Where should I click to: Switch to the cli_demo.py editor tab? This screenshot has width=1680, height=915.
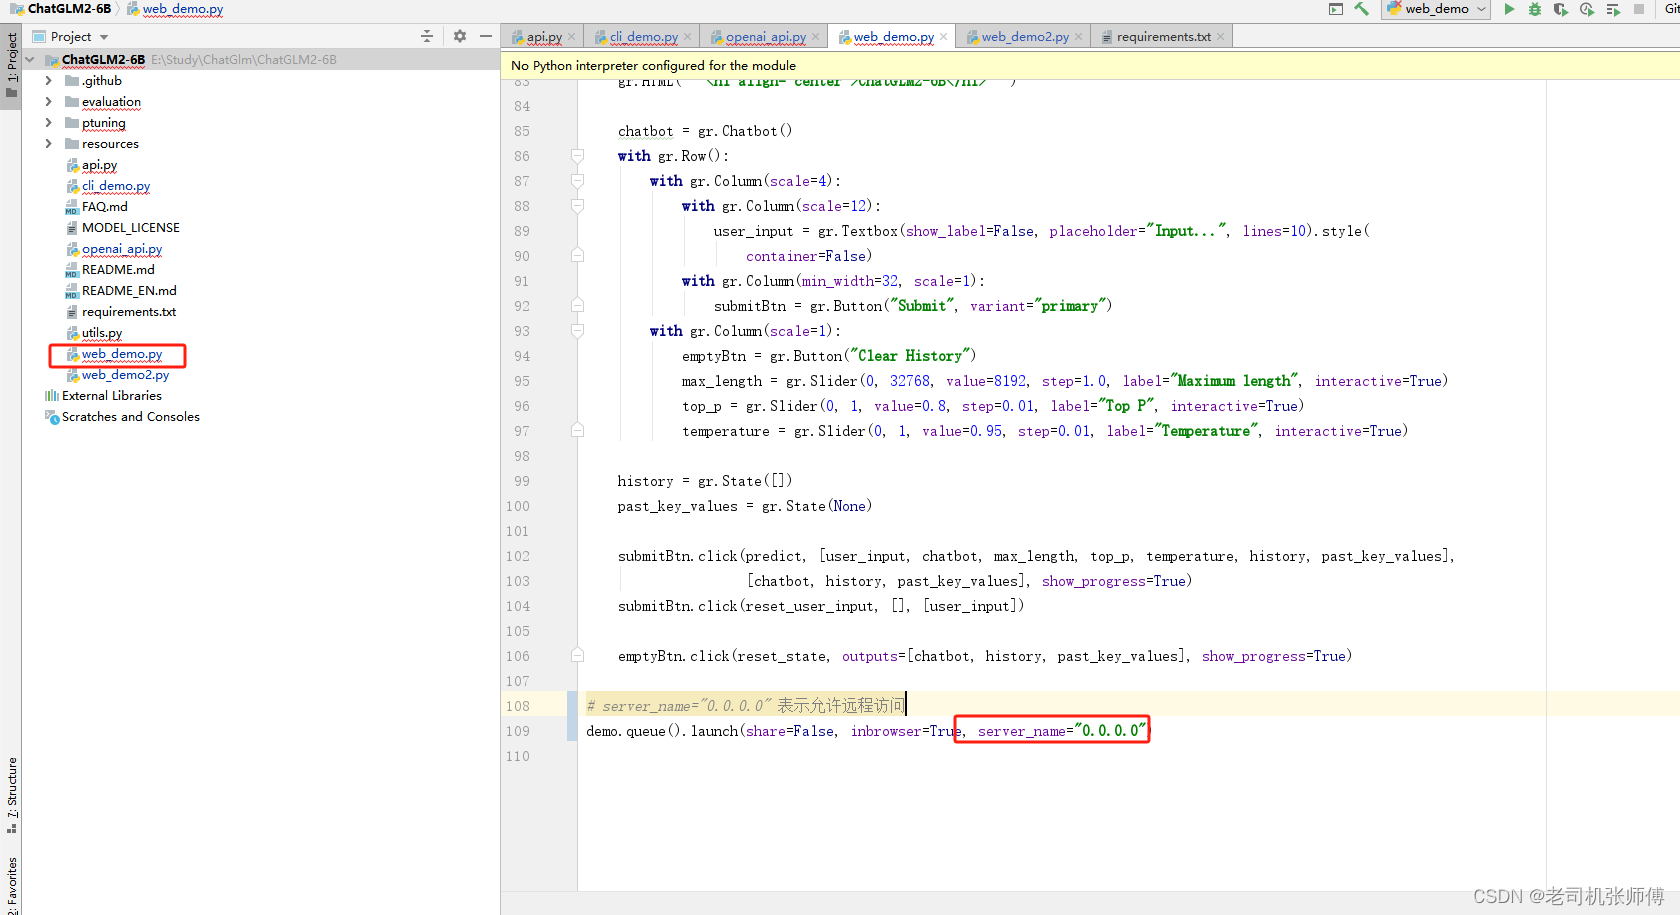[644, 37]
